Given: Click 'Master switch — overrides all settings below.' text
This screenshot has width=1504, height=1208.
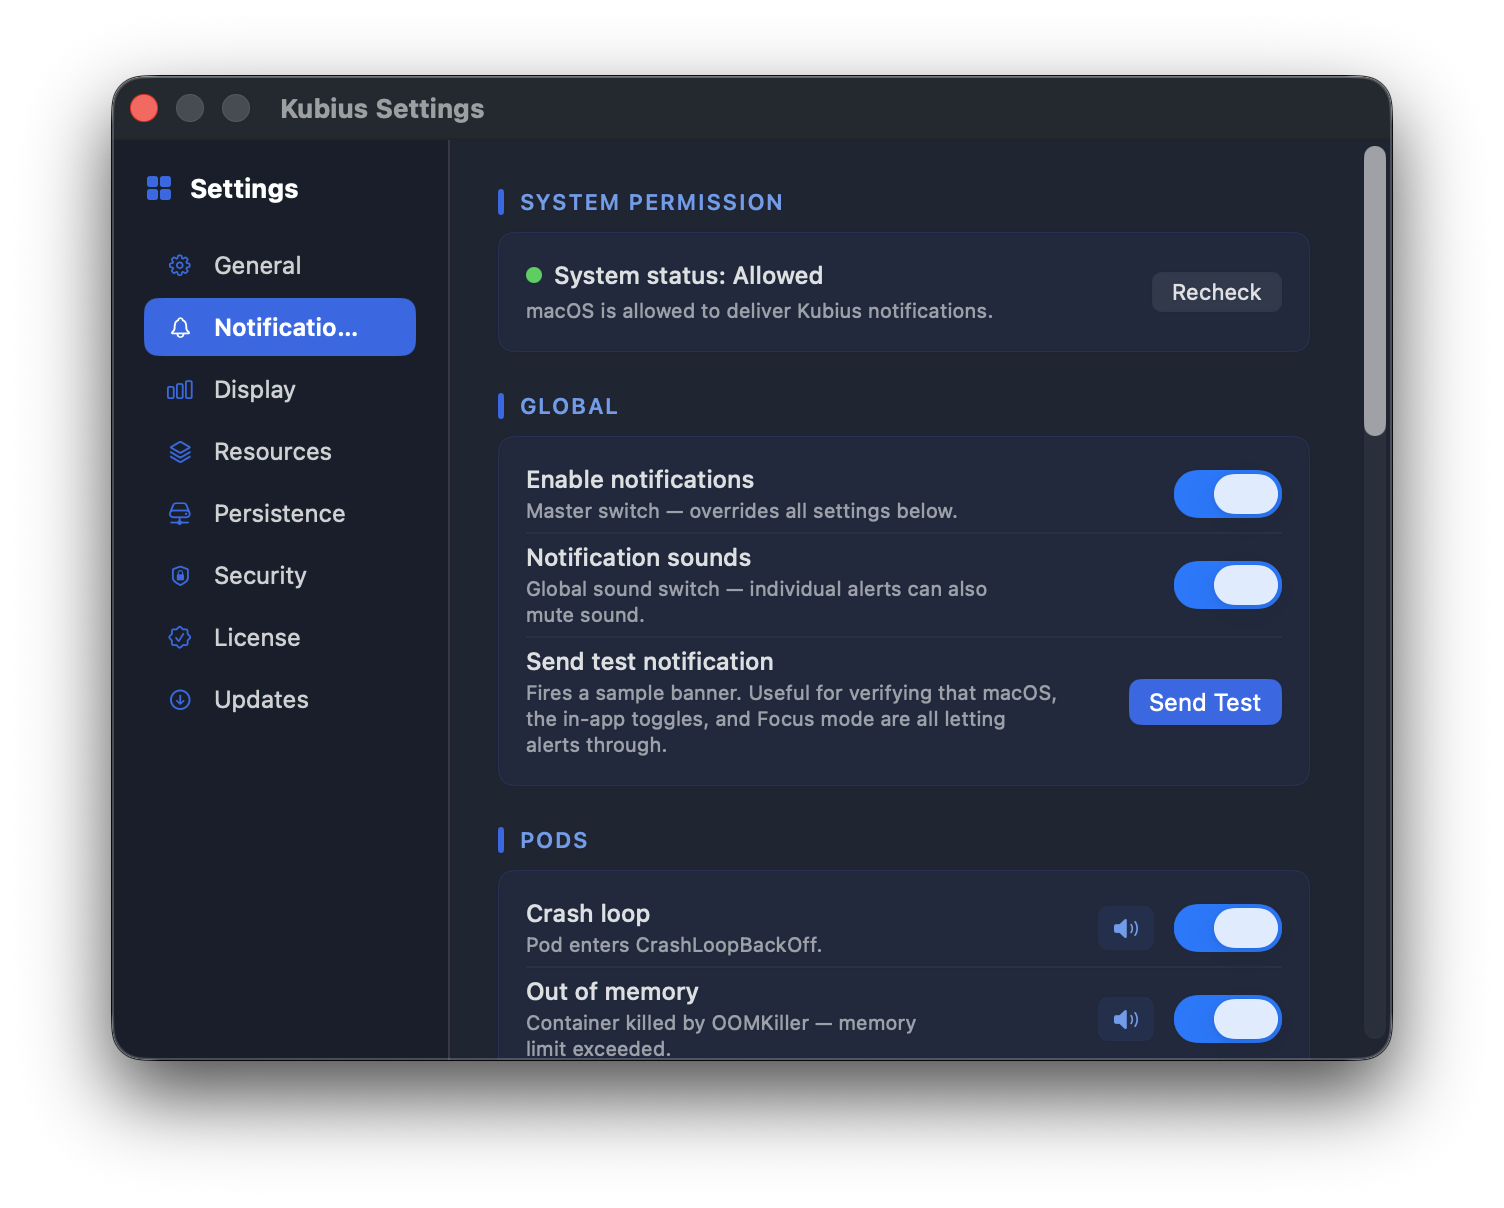Looking at the screenshot, I should pos(742,511).
